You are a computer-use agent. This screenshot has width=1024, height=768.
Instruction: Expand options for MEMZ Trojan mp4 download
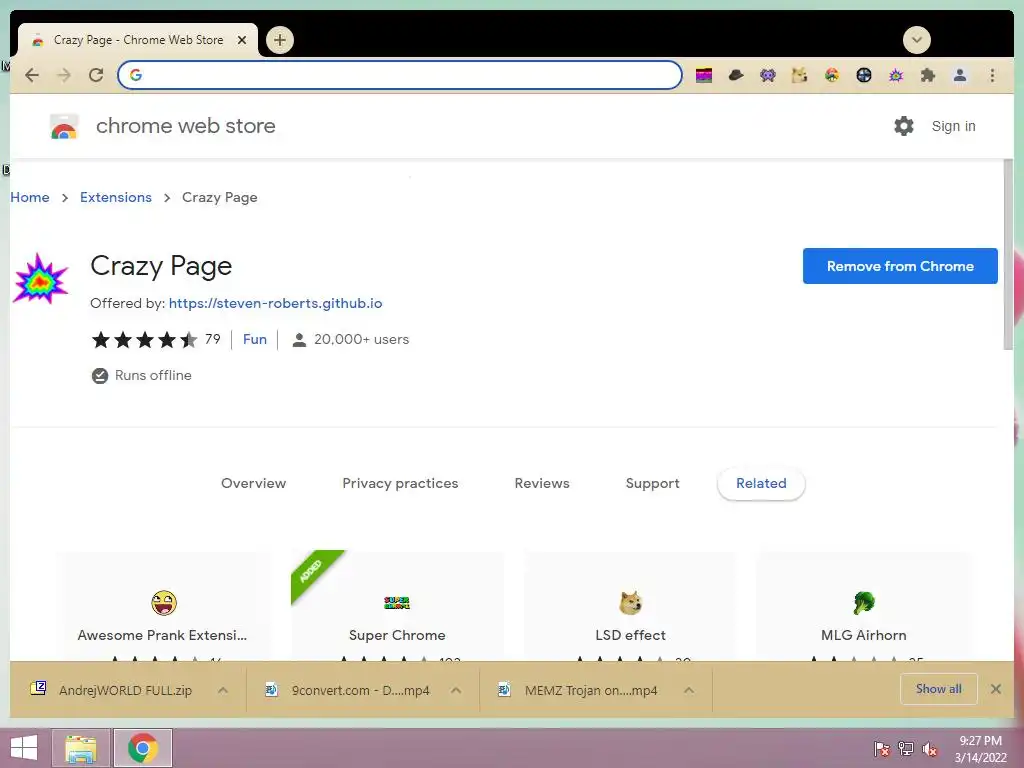coord(689,690)
